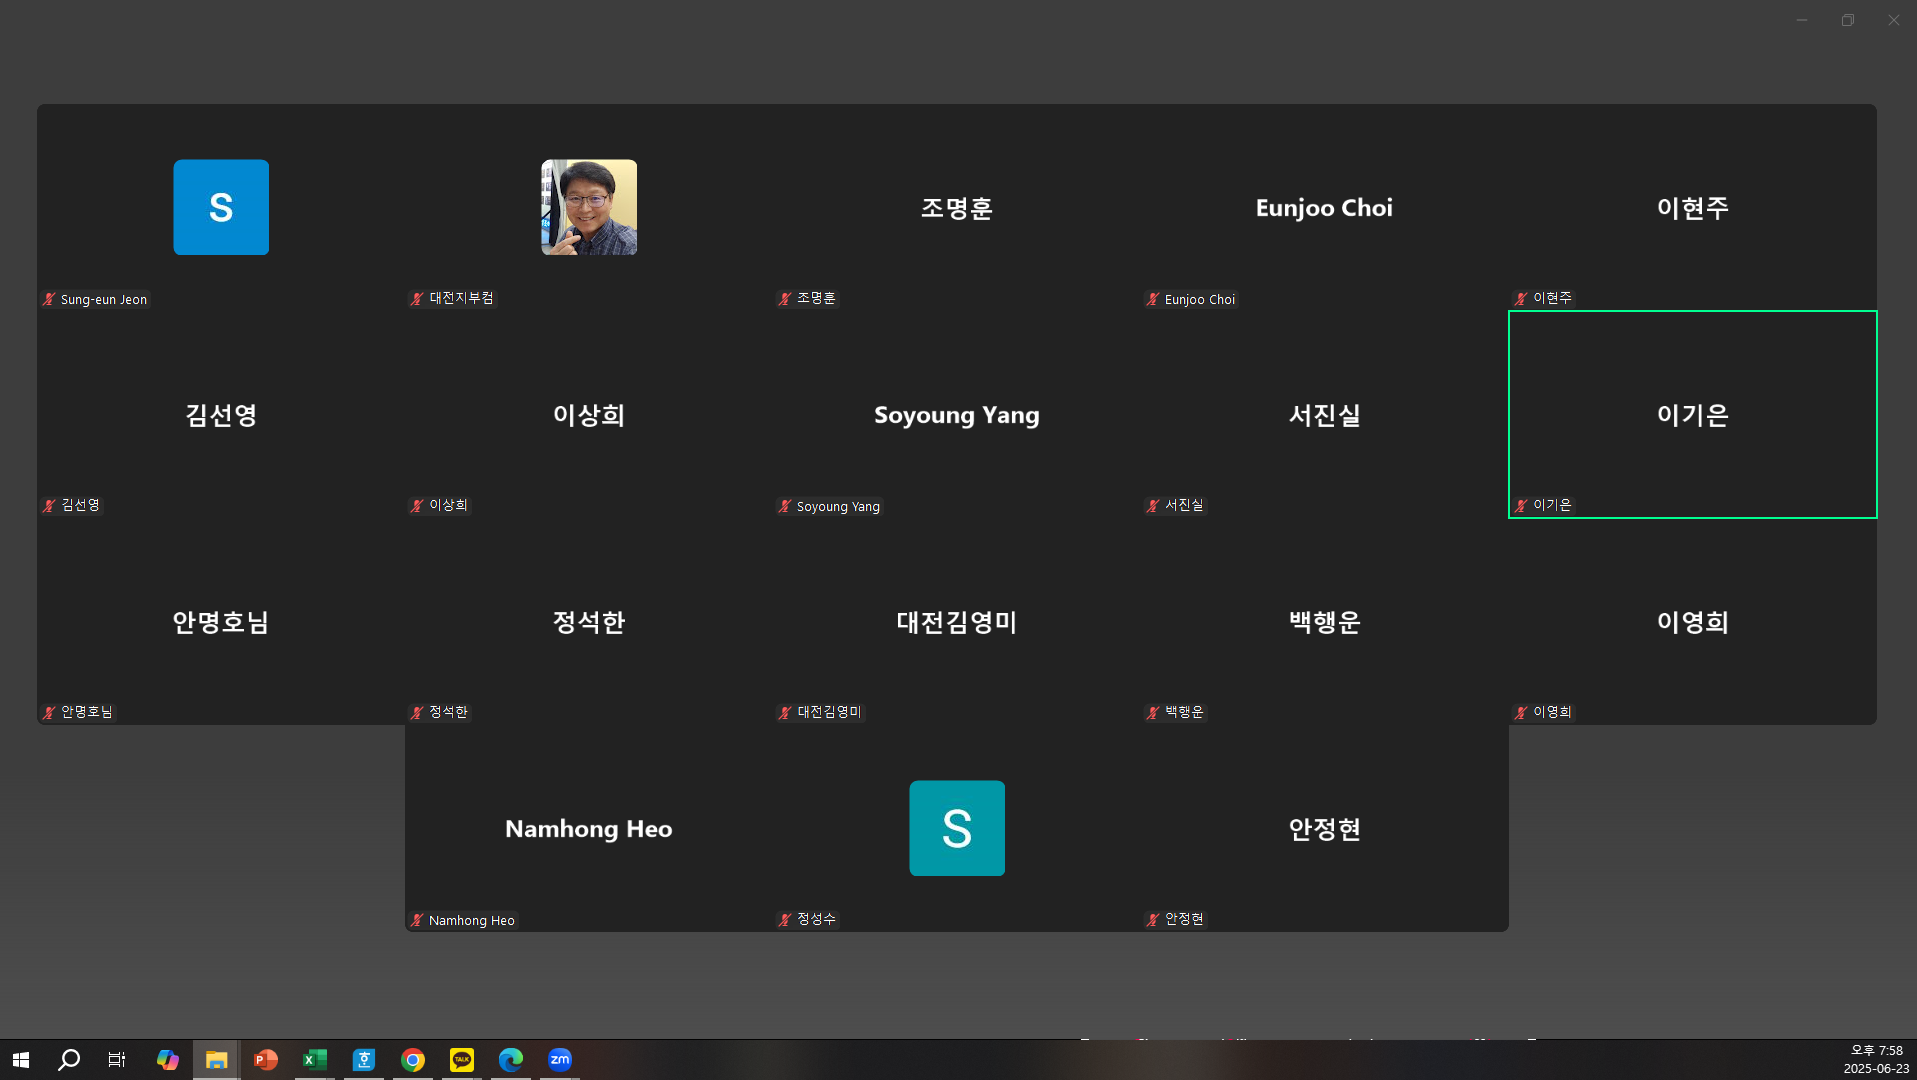Switch to Microsoft Edge on the taskbar
The height and width of the screenshot is (1080, 1917).
[x=511, y=1060]
